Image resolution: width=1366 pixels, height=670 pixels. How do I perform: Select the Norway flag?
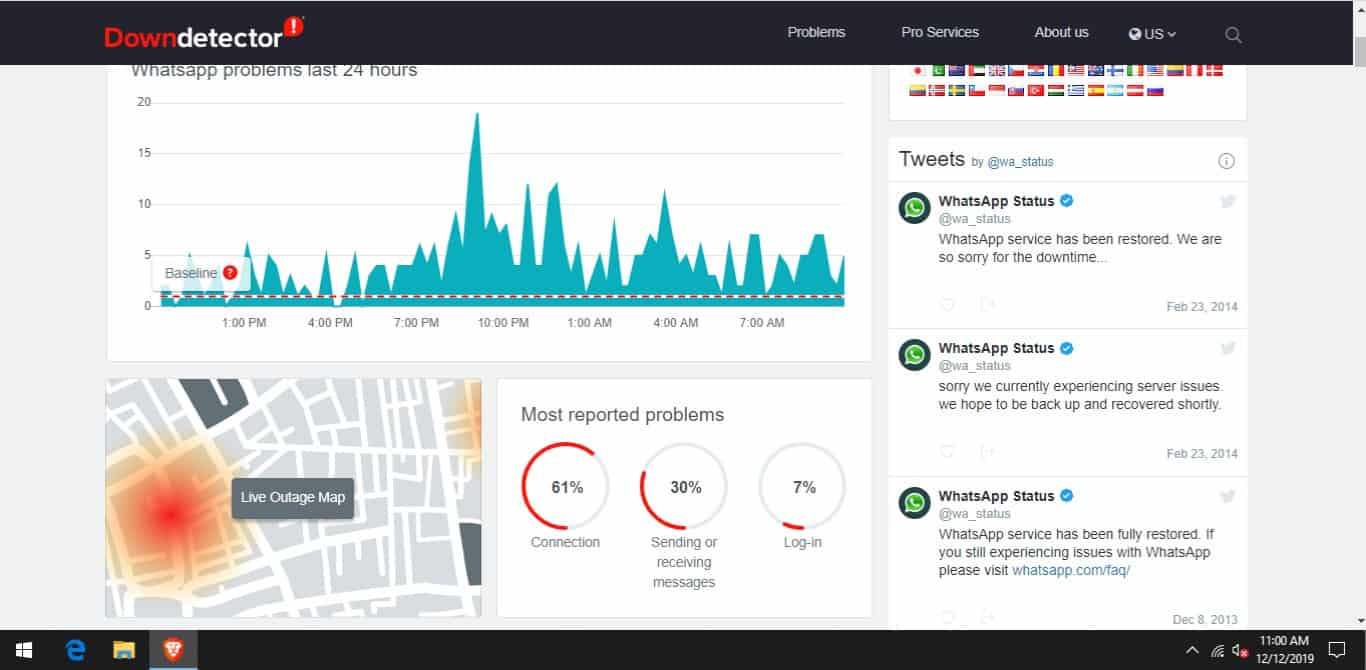coord(937,90)
